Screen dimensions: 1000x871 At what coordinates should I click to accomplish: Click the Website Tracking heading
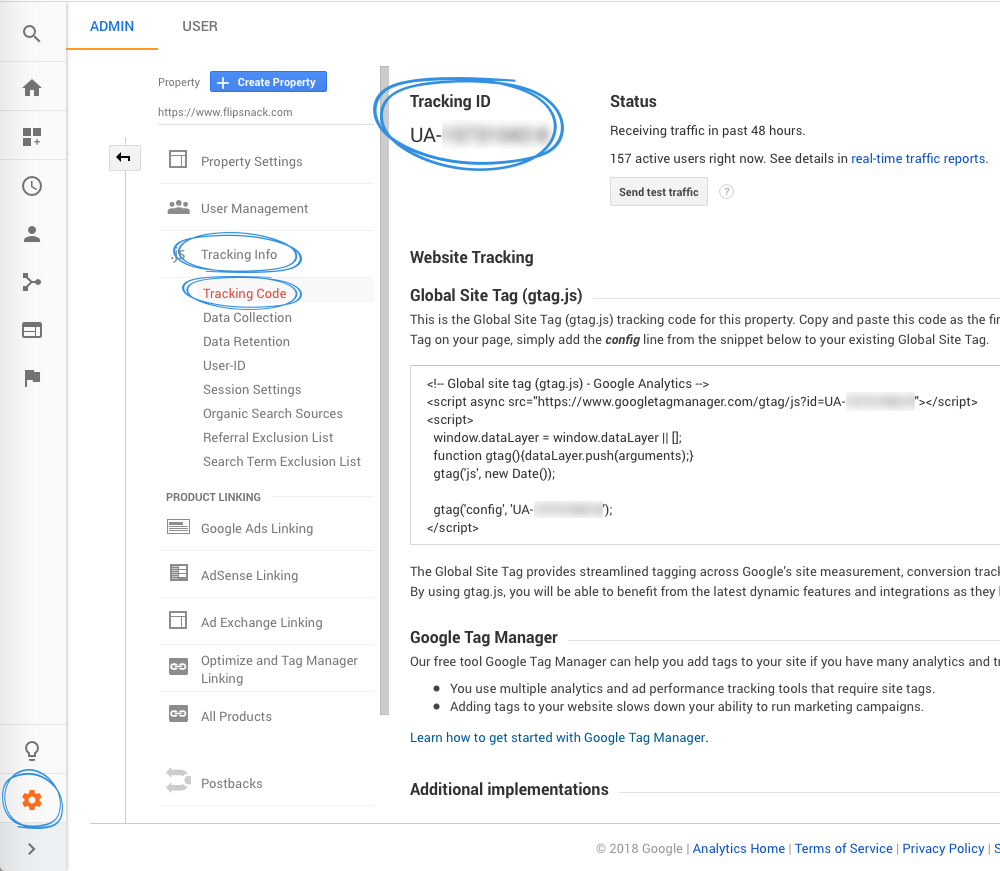472,258
